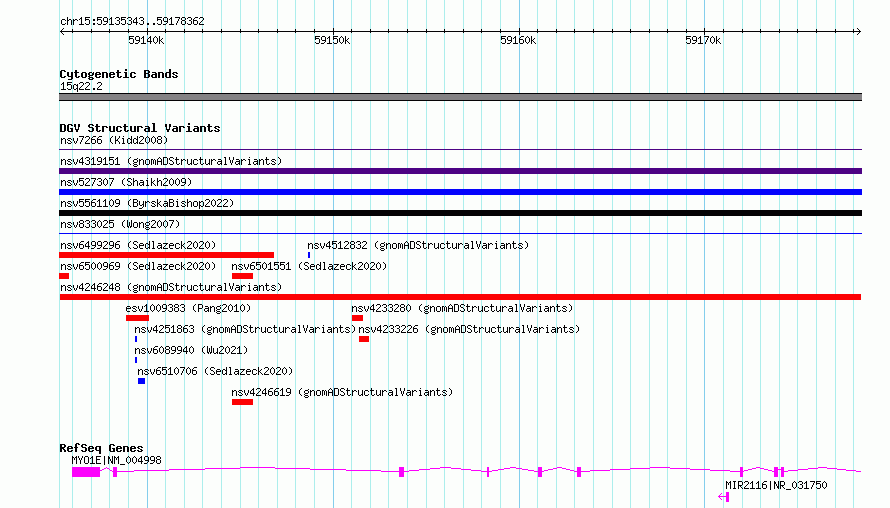Click the DGV Structural Variants track title
This screenshot has width=890, height=508.
coord(140,128)
